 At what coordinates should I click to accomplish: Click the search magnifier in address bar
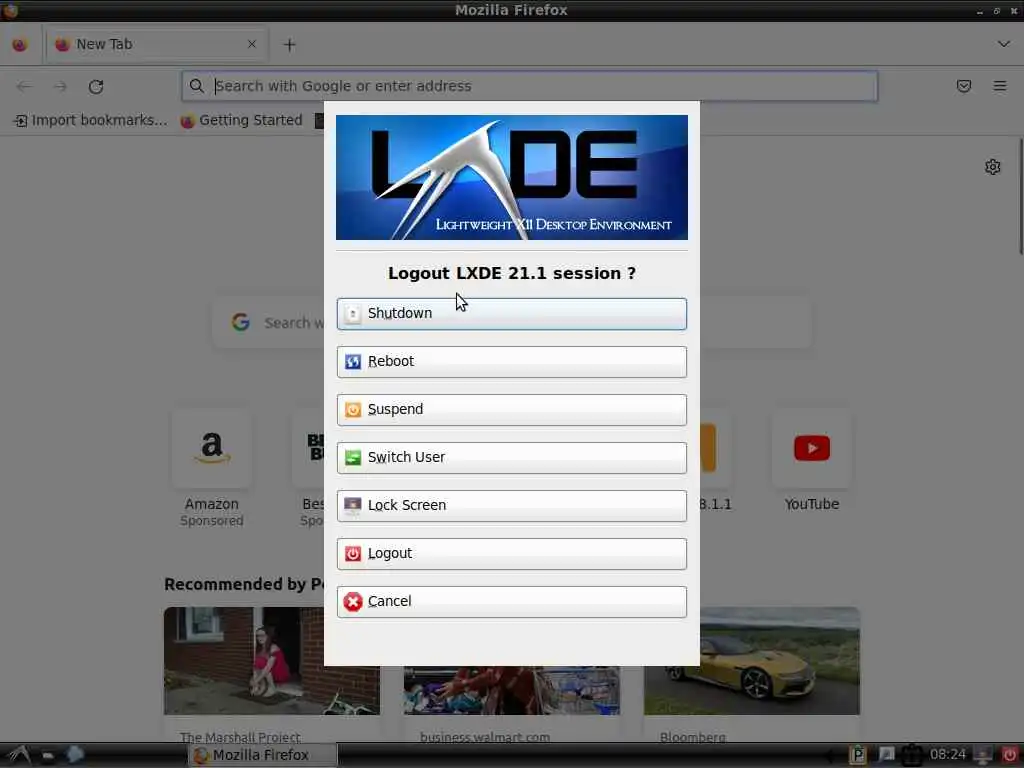click(x=196, y=86)
